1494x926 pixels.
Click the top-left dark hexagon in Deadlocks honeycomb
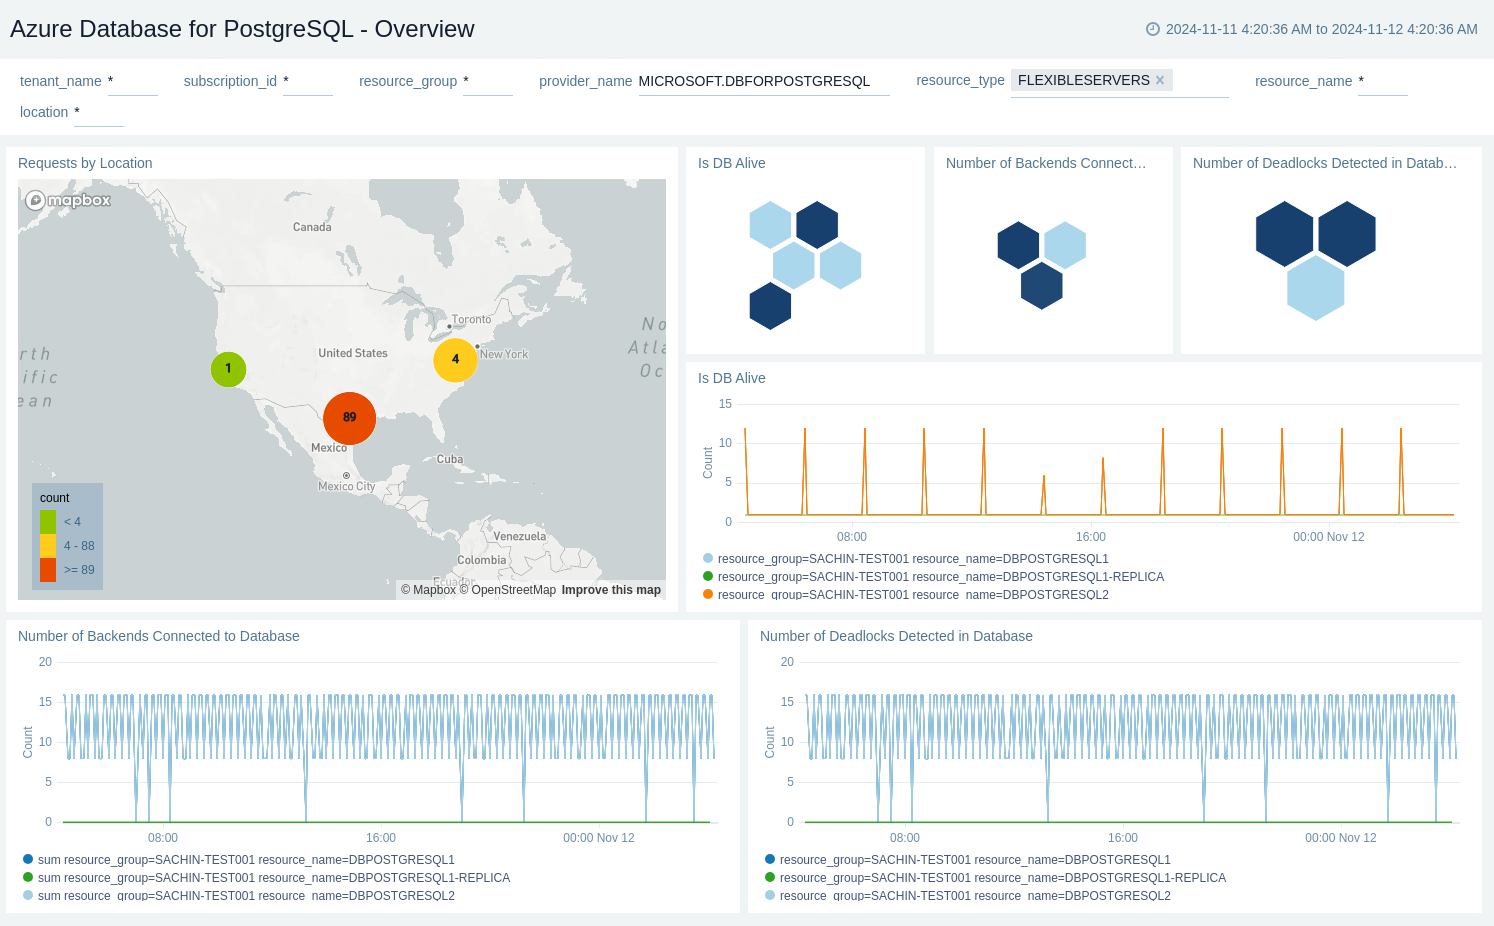pos(1284,234)
